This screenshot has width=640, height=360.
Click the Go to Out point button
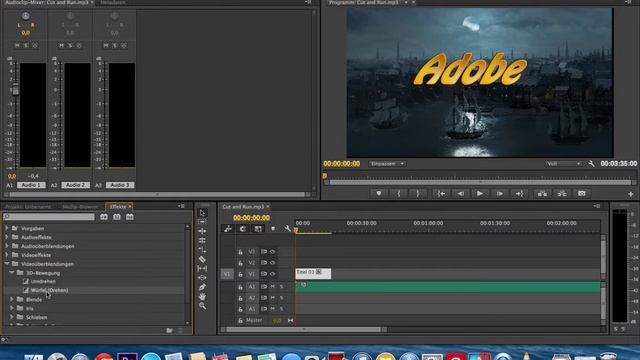pyautogui.click(x=519, y=193)
